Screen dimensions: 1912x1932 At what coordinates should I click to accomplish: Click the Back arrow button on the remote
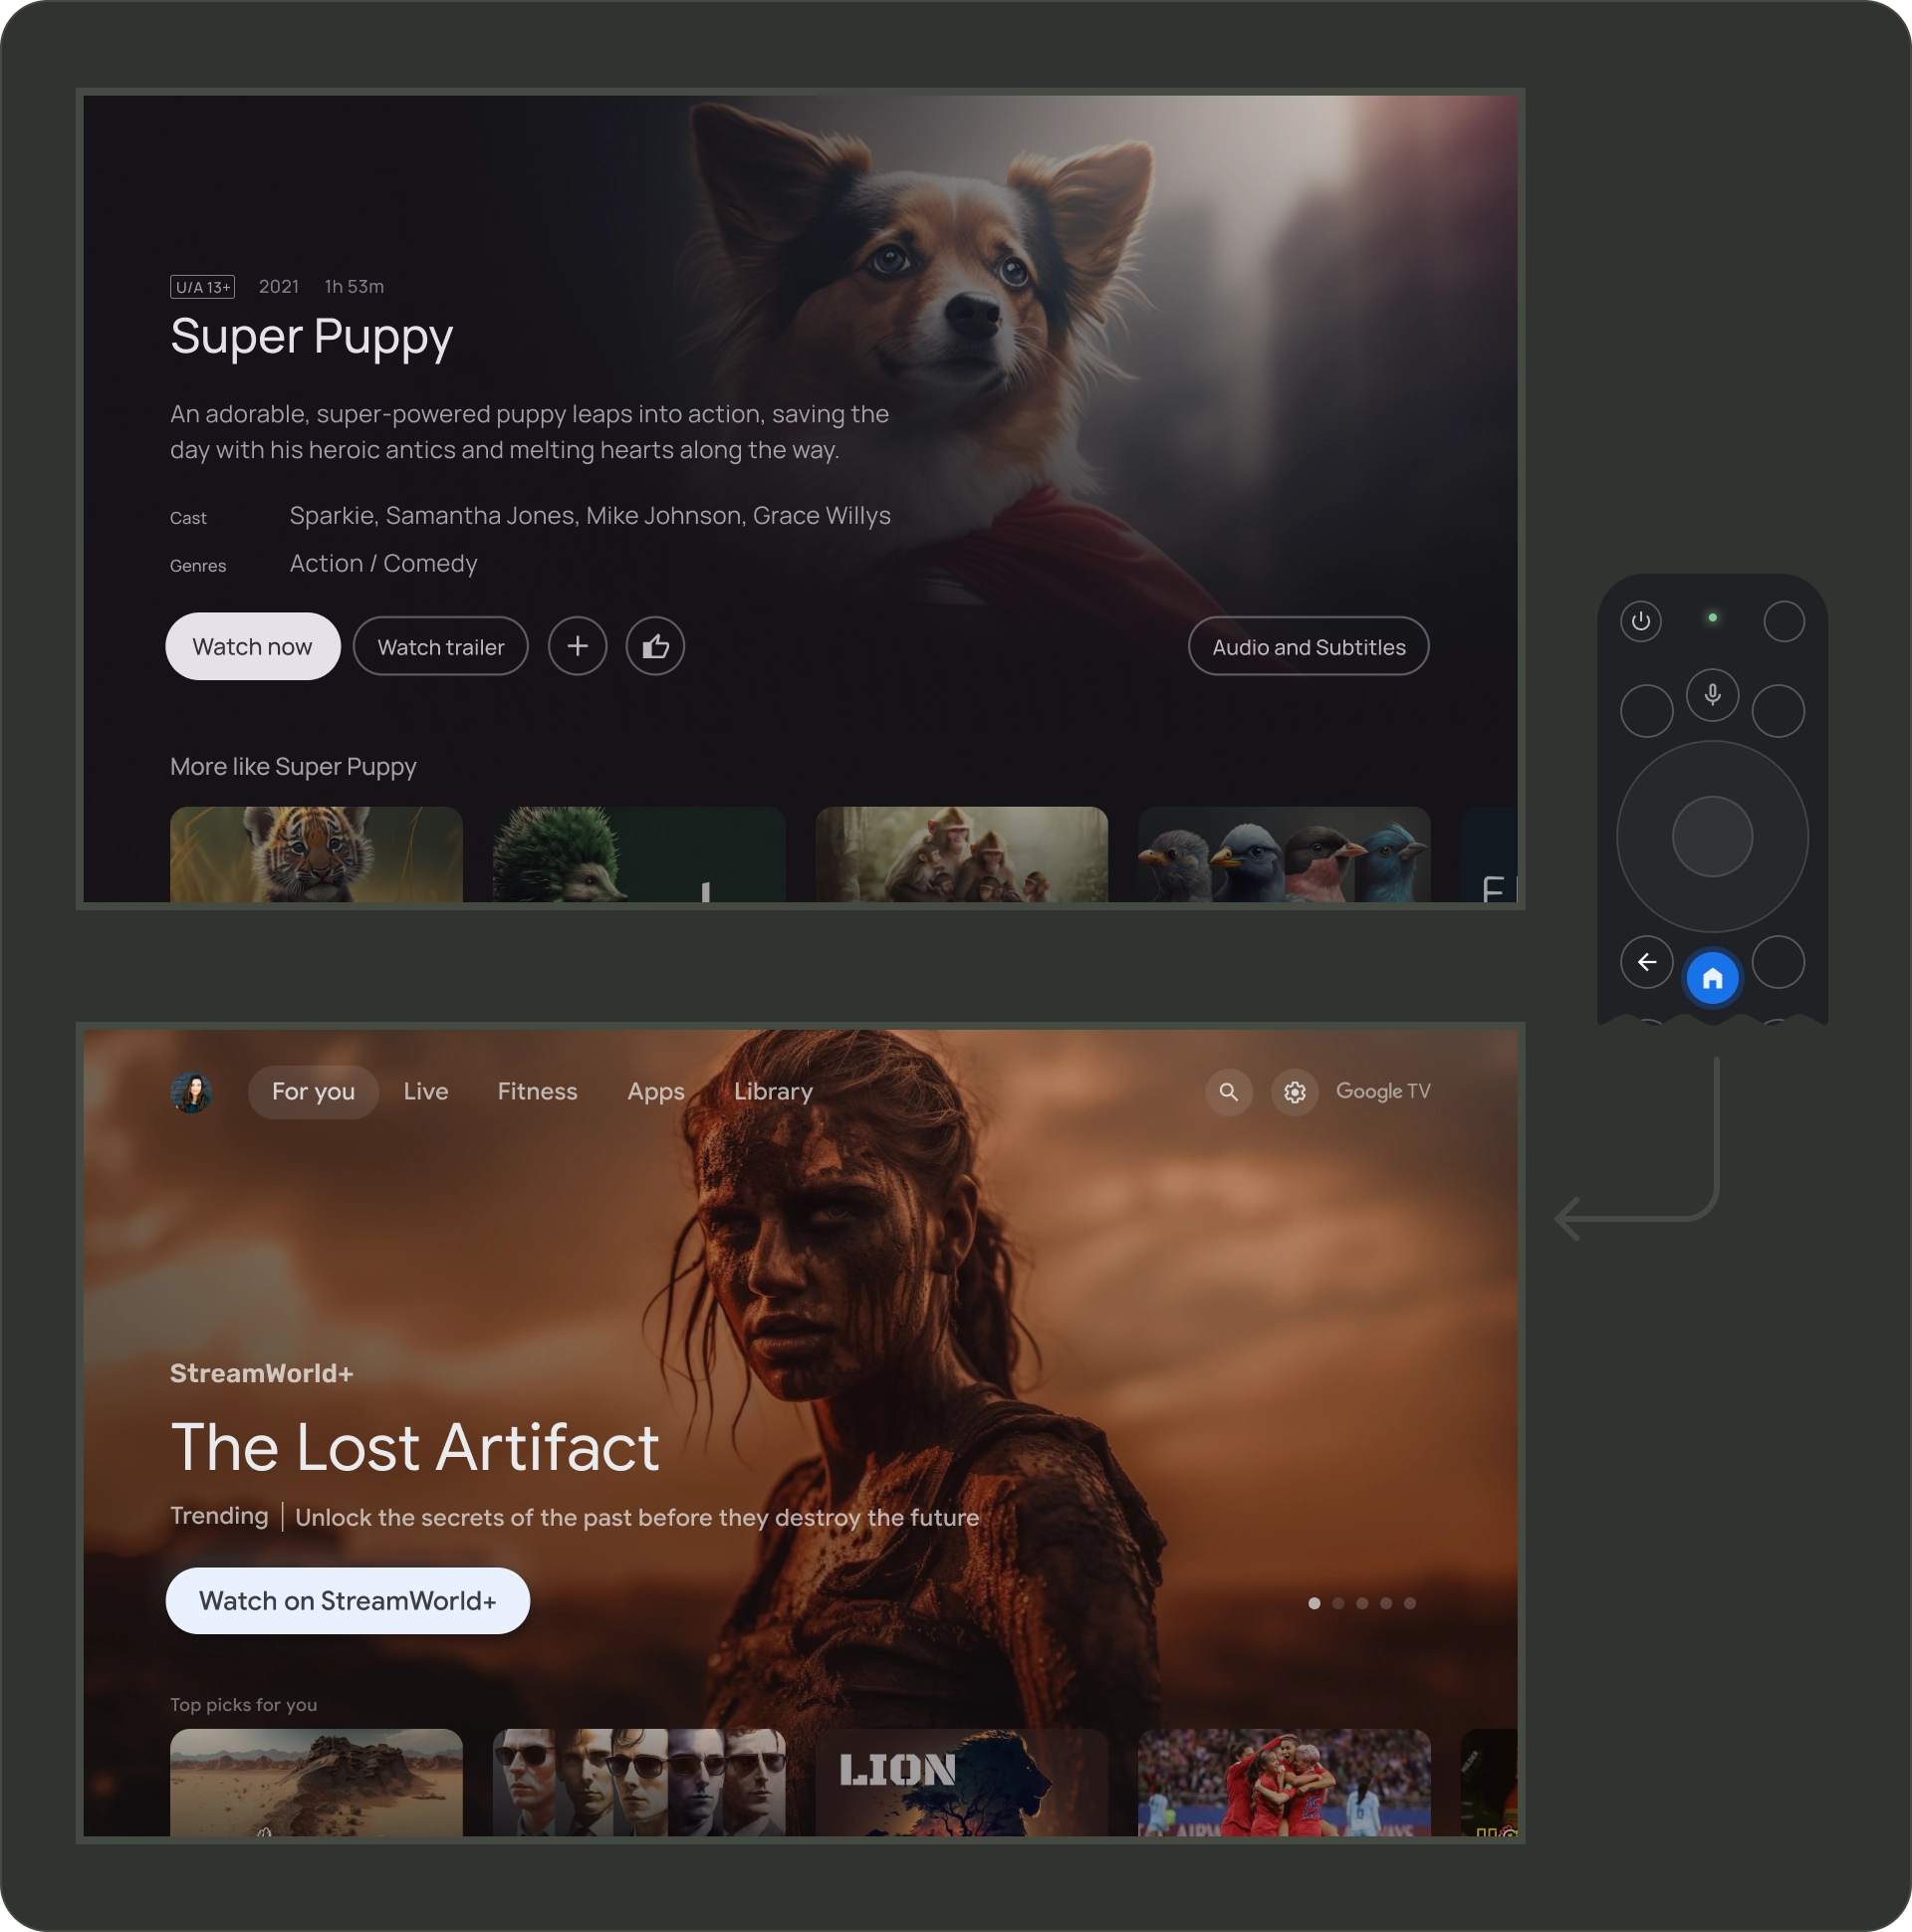click(x=1644, y=962)
